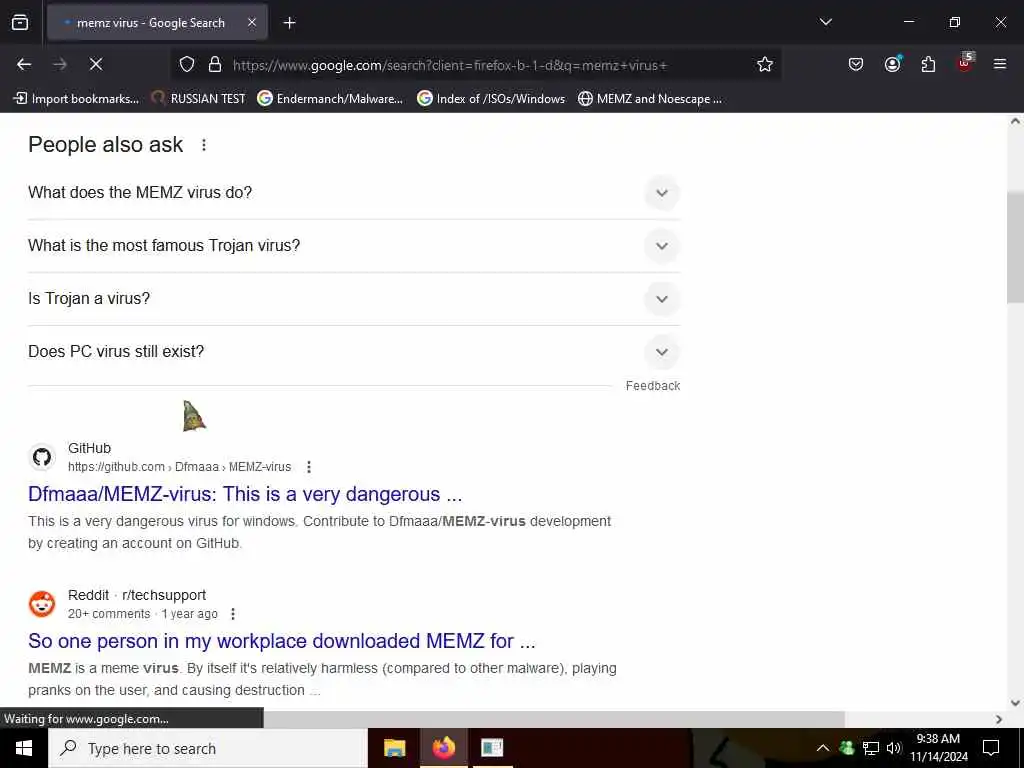Open MEMZ and Noescape bookmark
The image size is (1024, 768).
(650, 99)
